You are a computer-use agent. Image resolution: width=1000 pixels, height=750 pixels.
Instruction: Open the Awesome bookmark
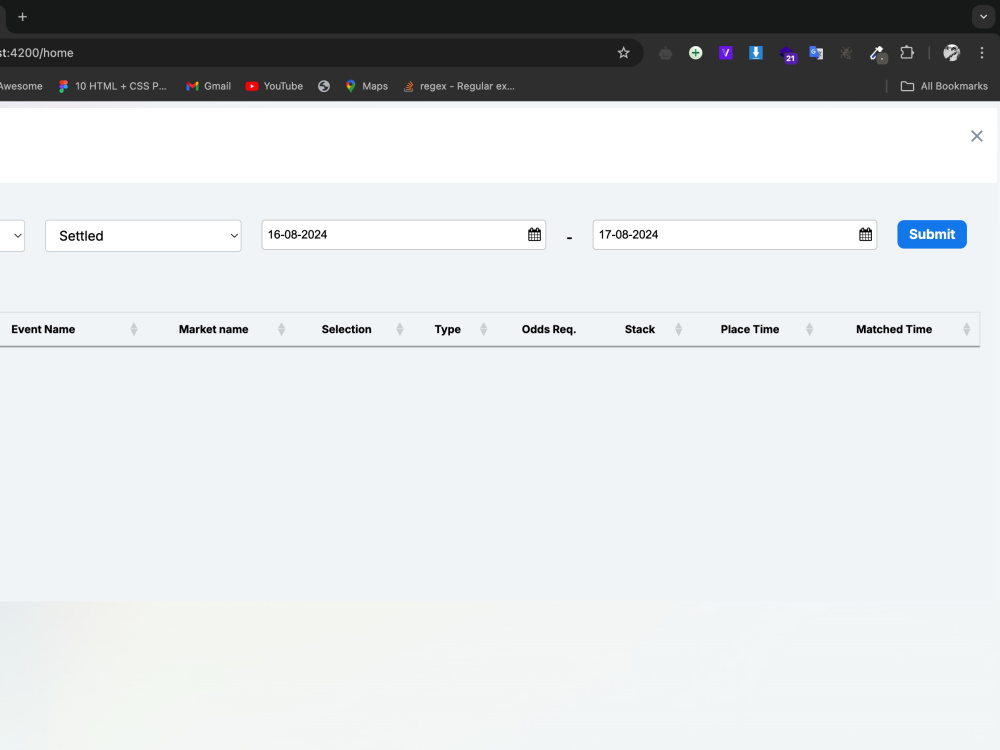tap(21, 86)
